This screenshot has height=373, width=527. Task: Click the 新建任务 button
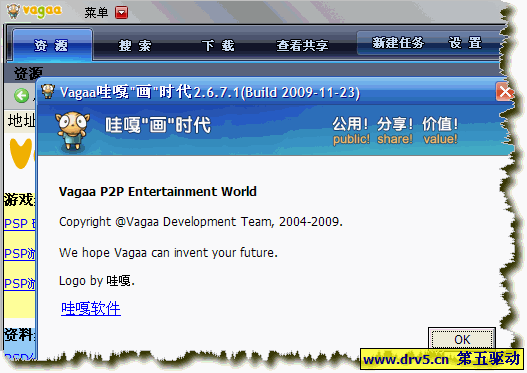pyautogui.click(x=398, y=43)
